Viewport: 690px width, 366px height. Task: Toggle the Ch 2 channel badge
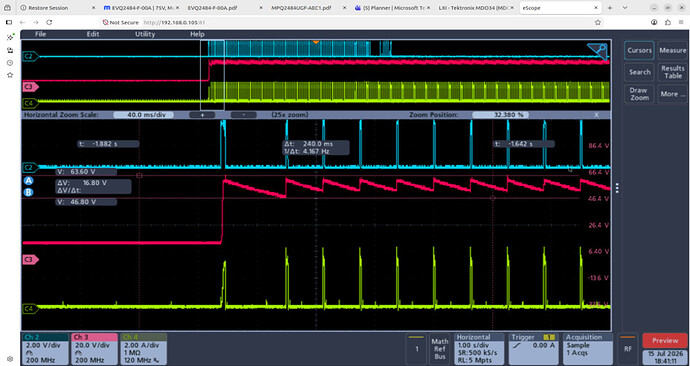(45, 347)
